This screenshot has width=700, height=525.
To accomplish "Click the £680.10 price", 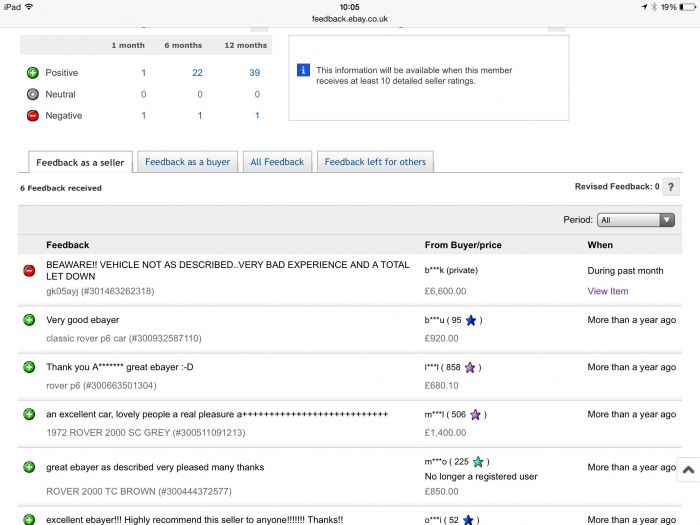I will coord(441,385).
